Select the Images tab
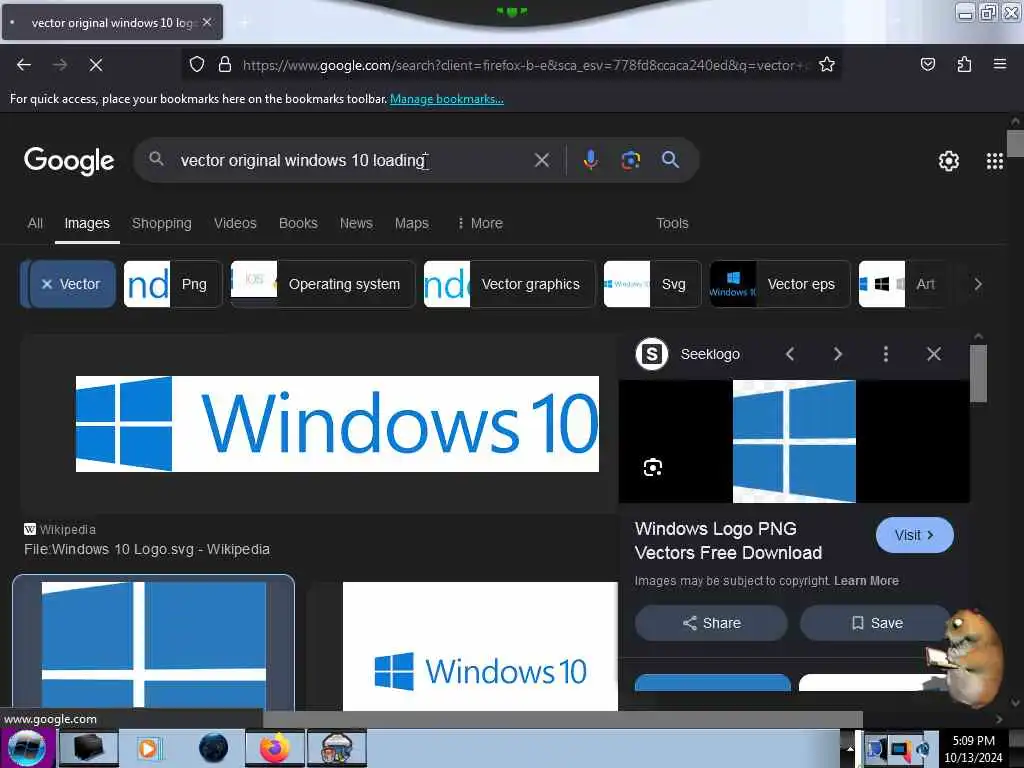The width and height of the screenshot is (1024, 768). (87, 223)
